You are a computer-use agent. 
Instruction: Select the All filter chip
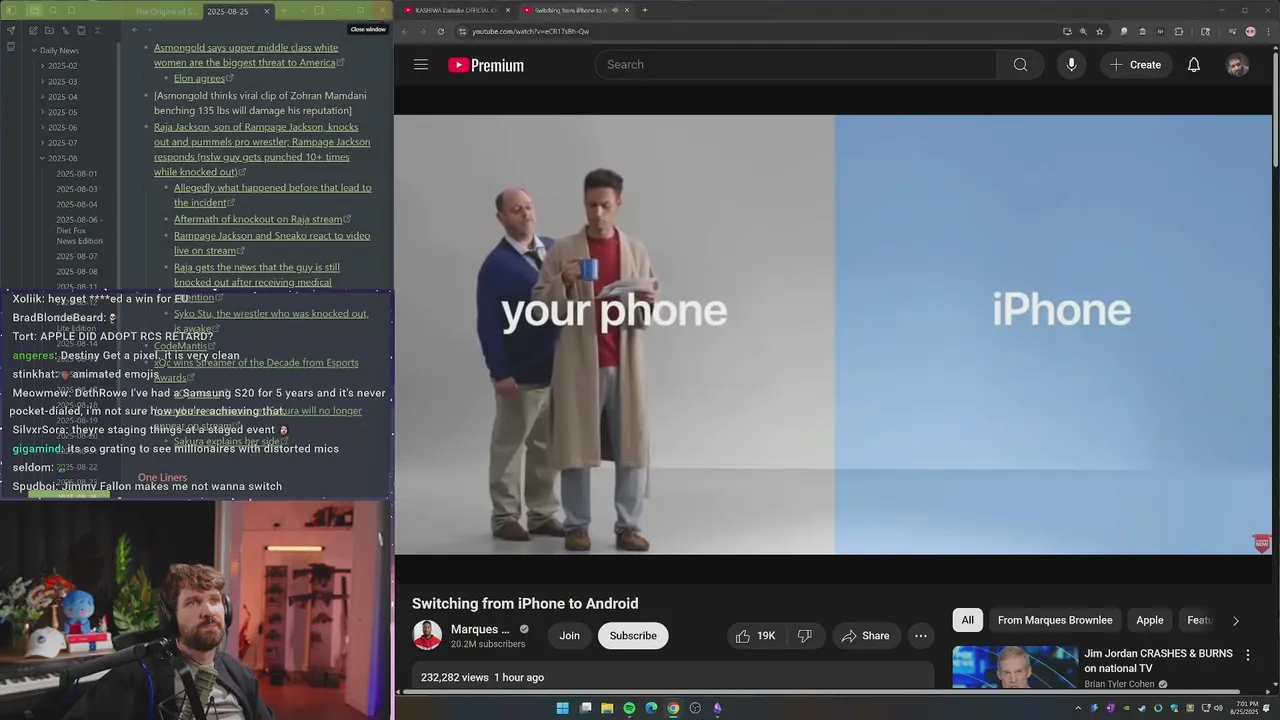point(967,620)
